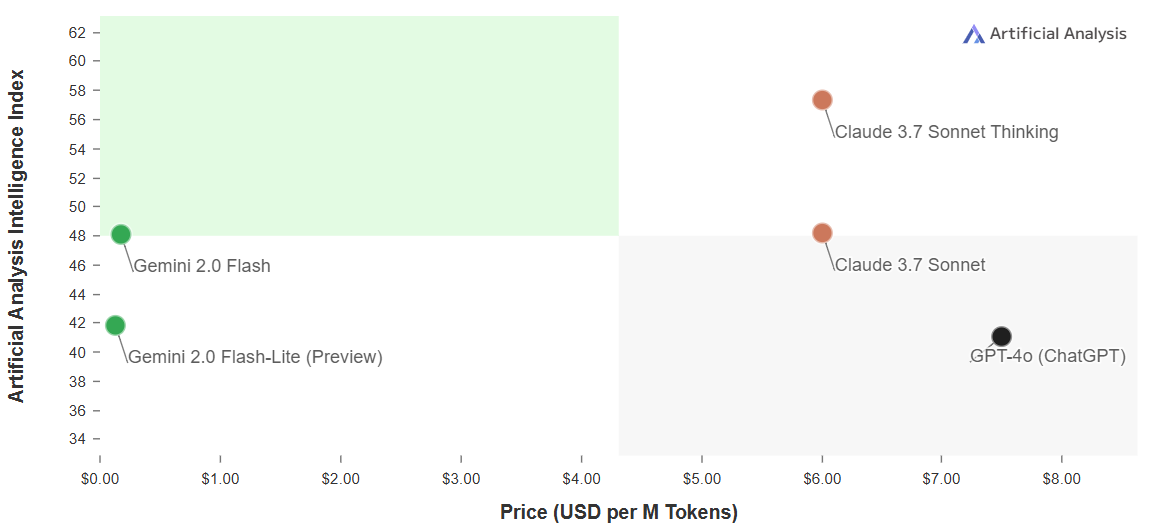The height and width of the screenshot is (530, 1172).
Task: Select the Claude 3.7 Sonnet orange dot
Action: coord(822,232)
